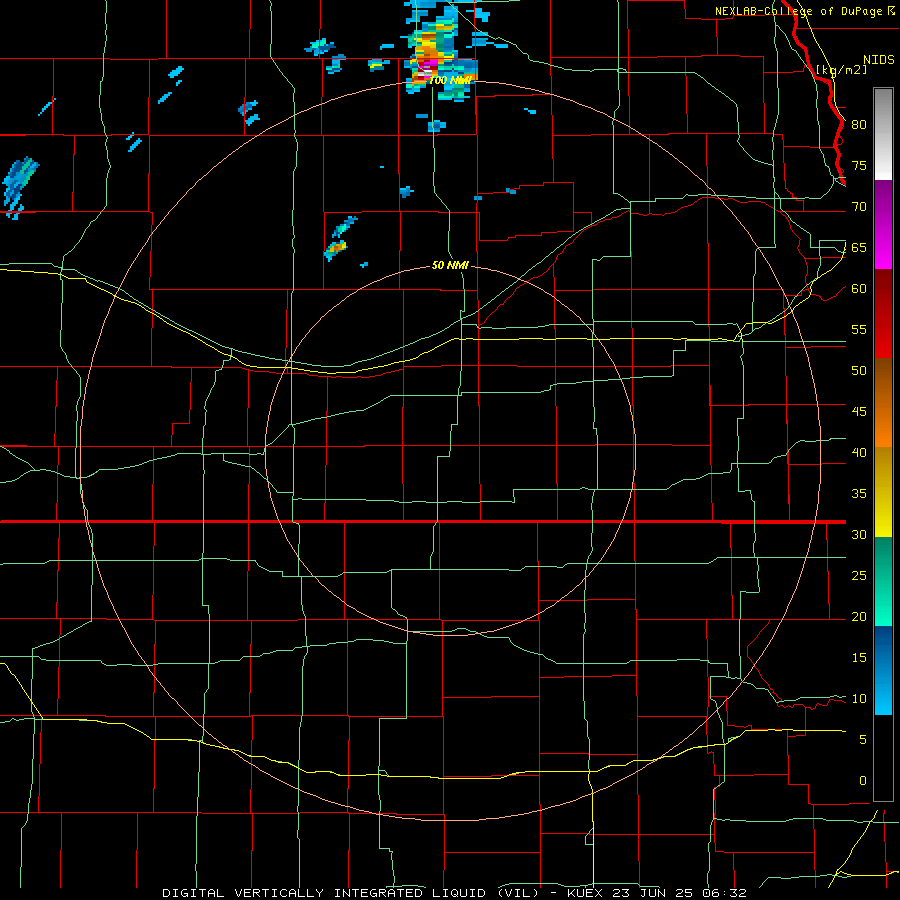The width and height of the screenshot is (900, 900).
Task: Click the 50 NMI range ring label
Action: pos(450,265)
